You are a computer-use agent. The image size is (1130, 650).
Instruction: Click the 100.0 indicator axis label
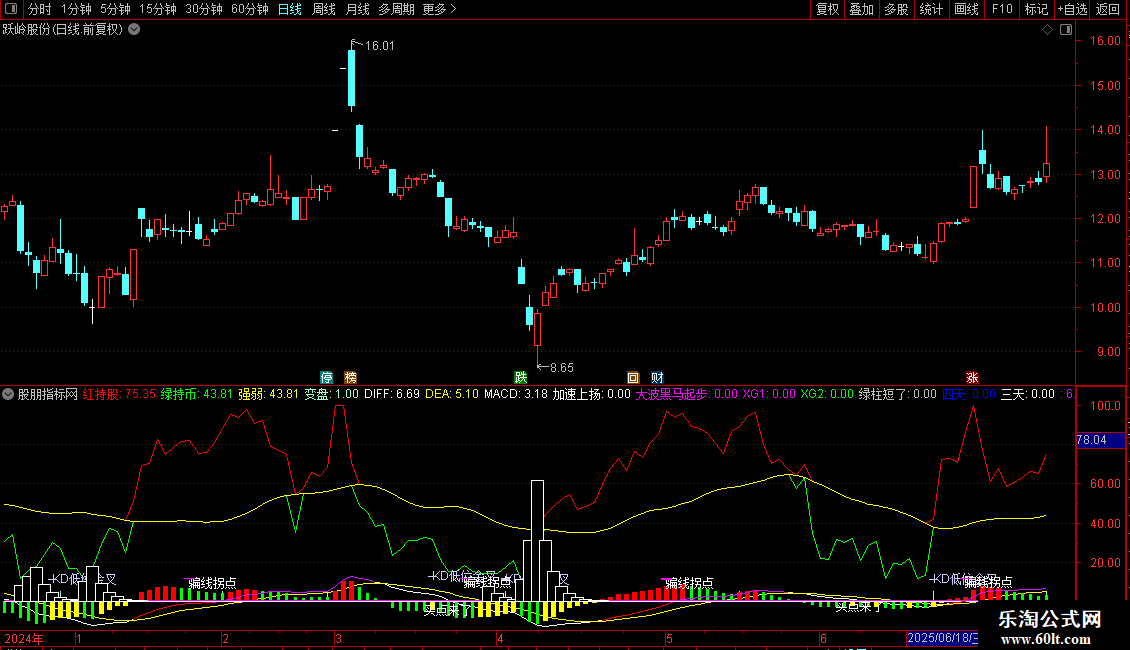[x=1105, y=406]
